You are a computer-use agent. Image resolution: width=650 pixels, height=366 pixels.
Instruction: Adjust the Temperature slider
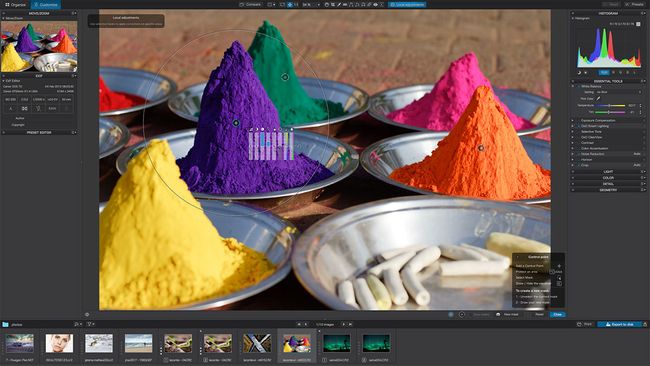point(609,106)
